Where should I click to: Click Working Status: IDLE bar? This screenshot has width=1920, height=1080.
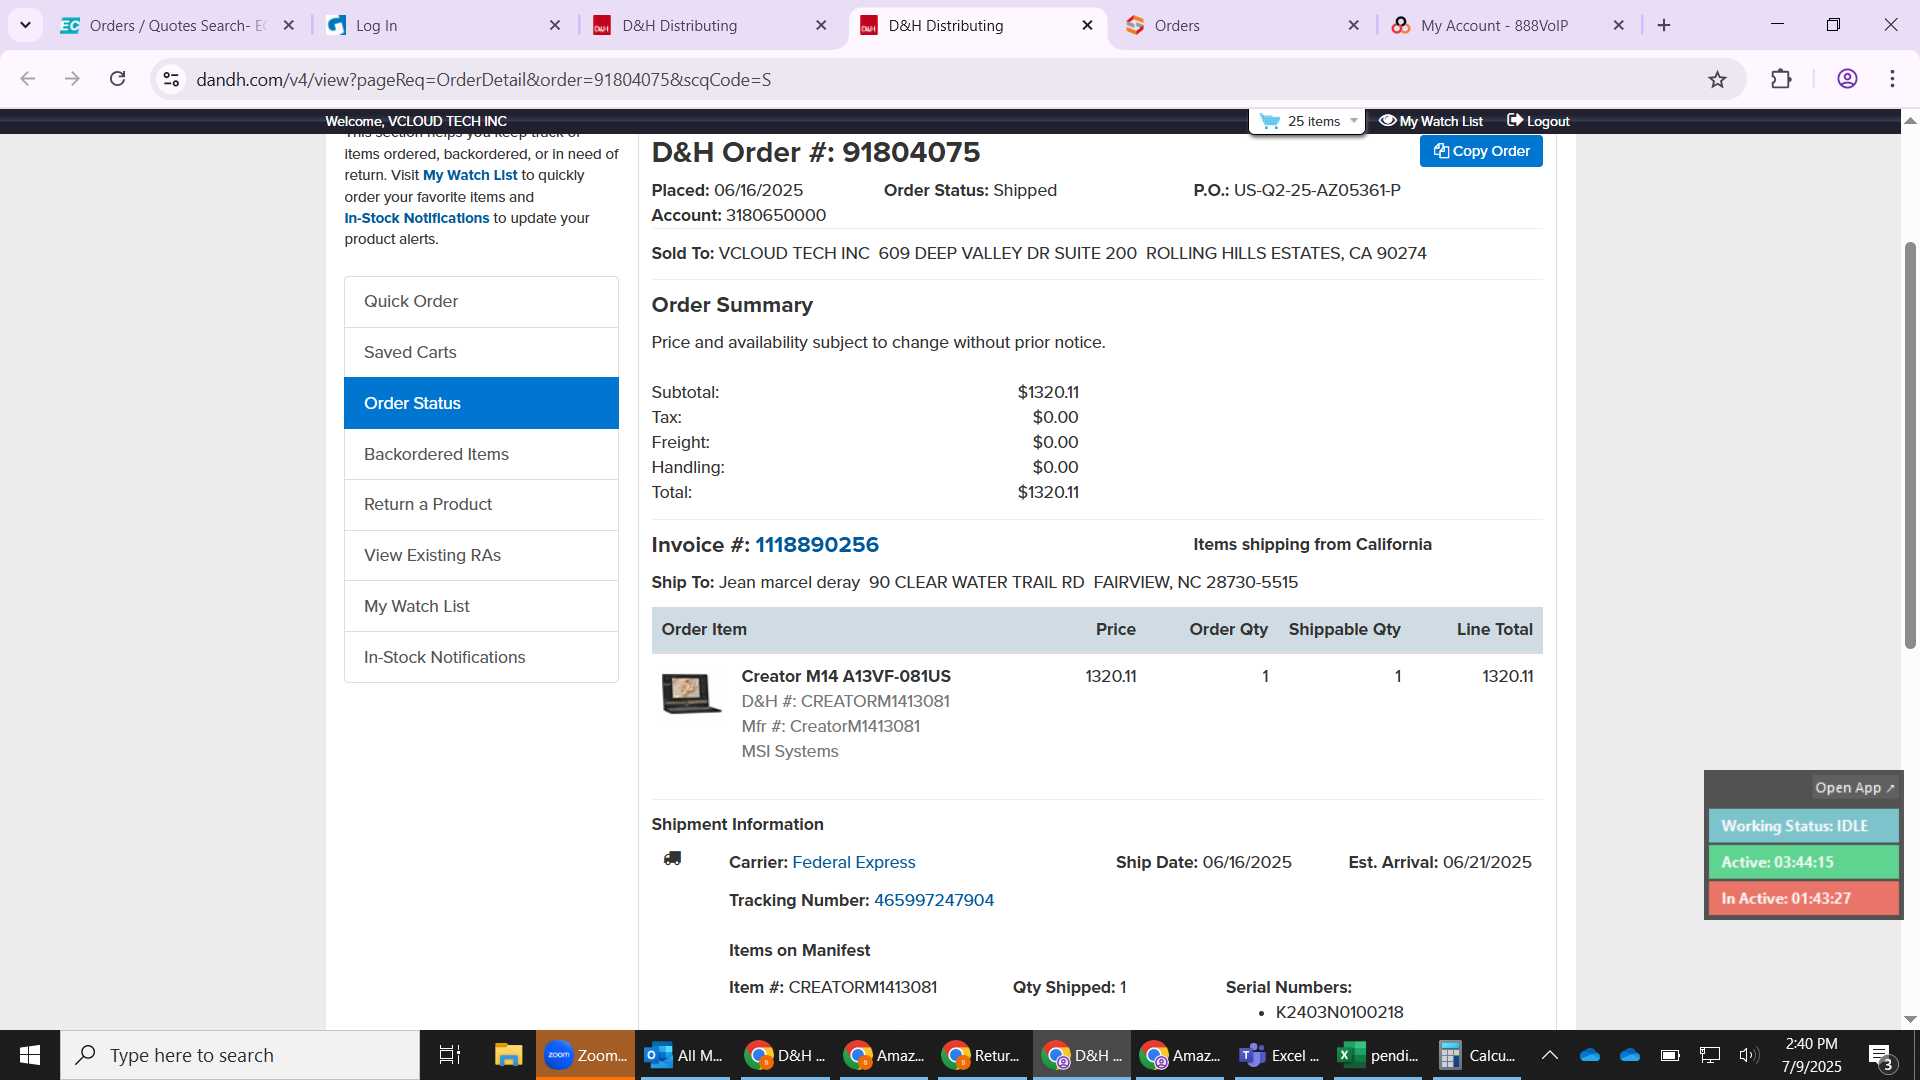tap(1803, 826)
